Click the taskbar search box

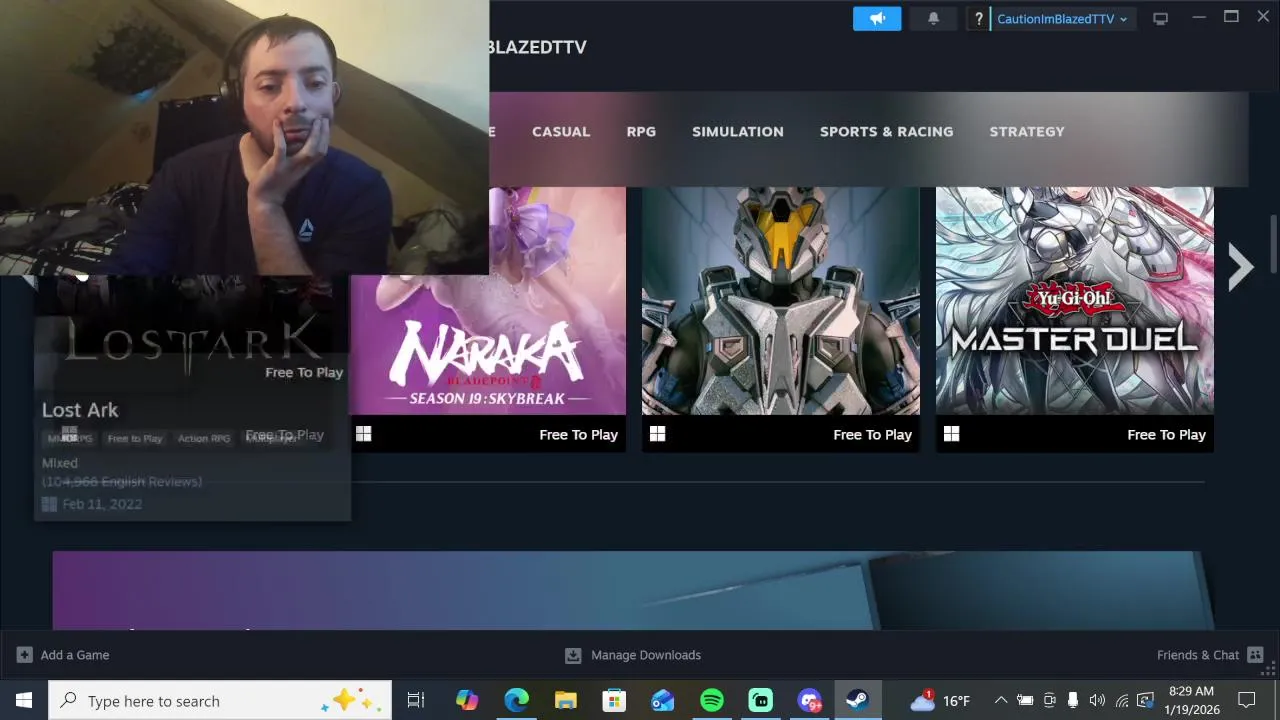click(220, 700)
